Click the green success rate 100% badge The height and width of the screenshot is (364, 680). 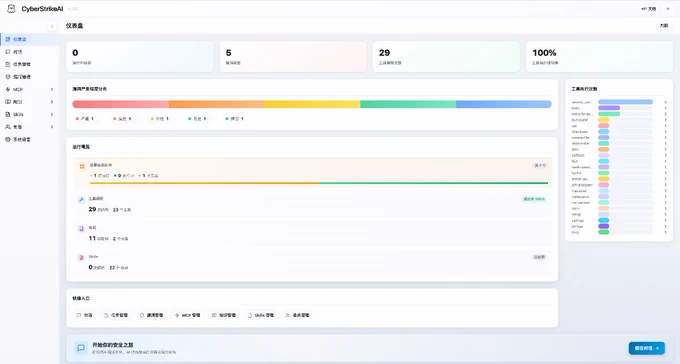coord(534,199)
